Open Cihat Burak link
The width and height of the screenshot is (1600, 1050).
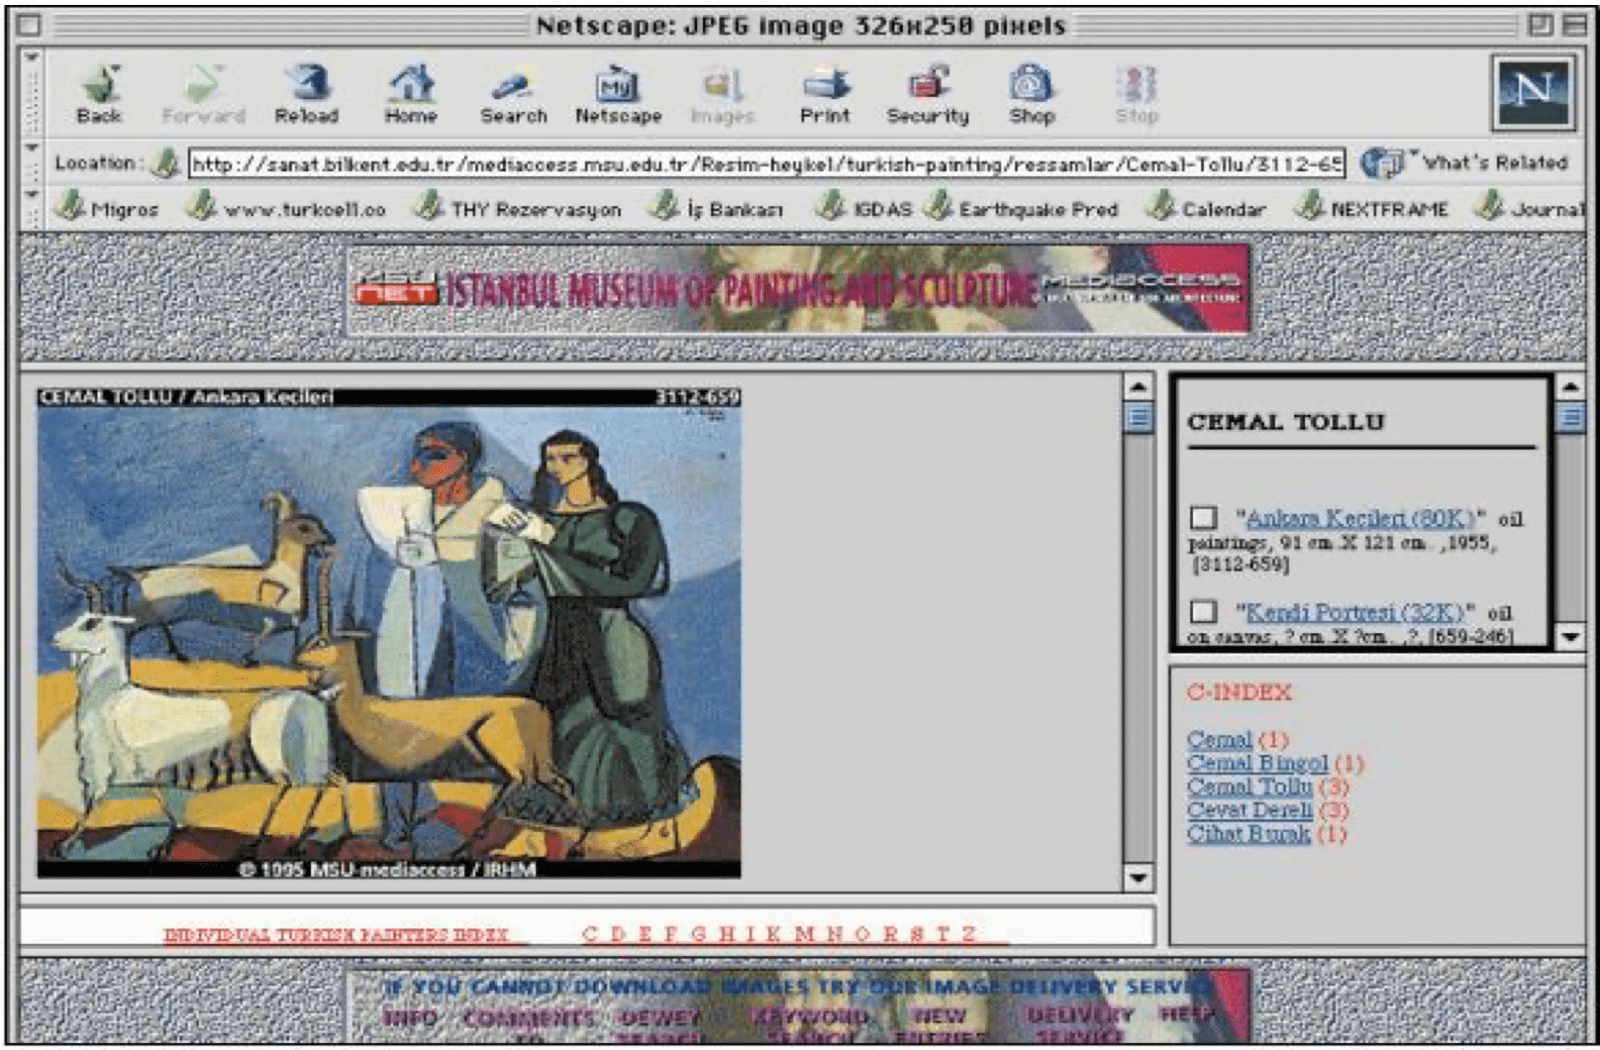click(x=1248, y=833)
